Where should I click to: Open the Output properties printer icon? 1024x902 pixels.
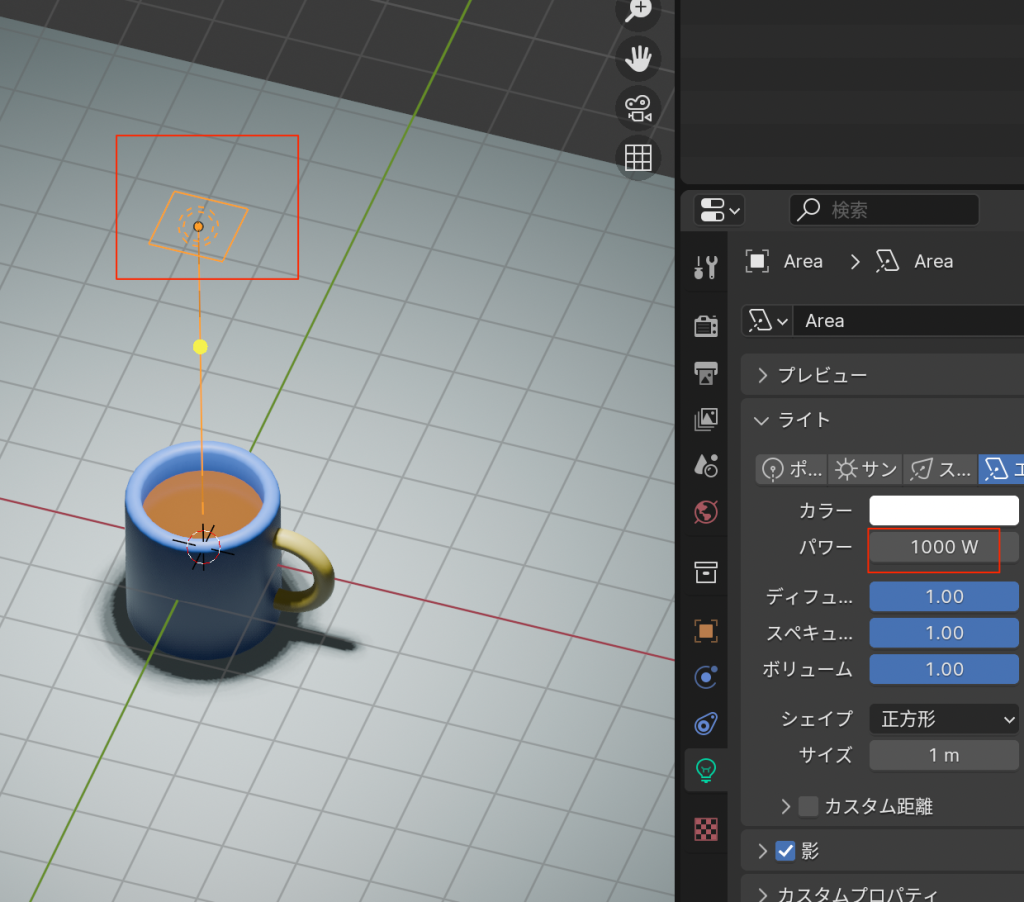(x=706, y=373)
